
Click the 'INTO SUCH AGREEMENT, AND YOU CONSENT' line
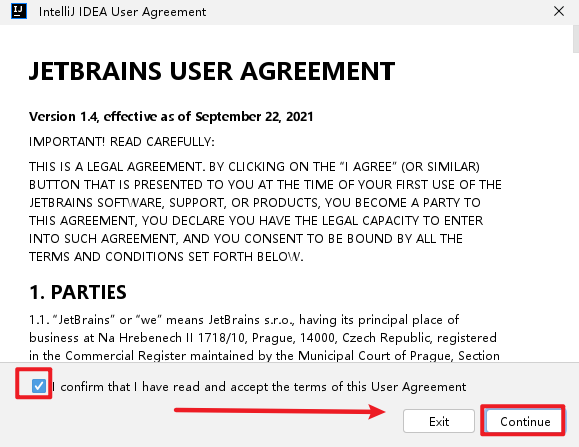[246, 239]
